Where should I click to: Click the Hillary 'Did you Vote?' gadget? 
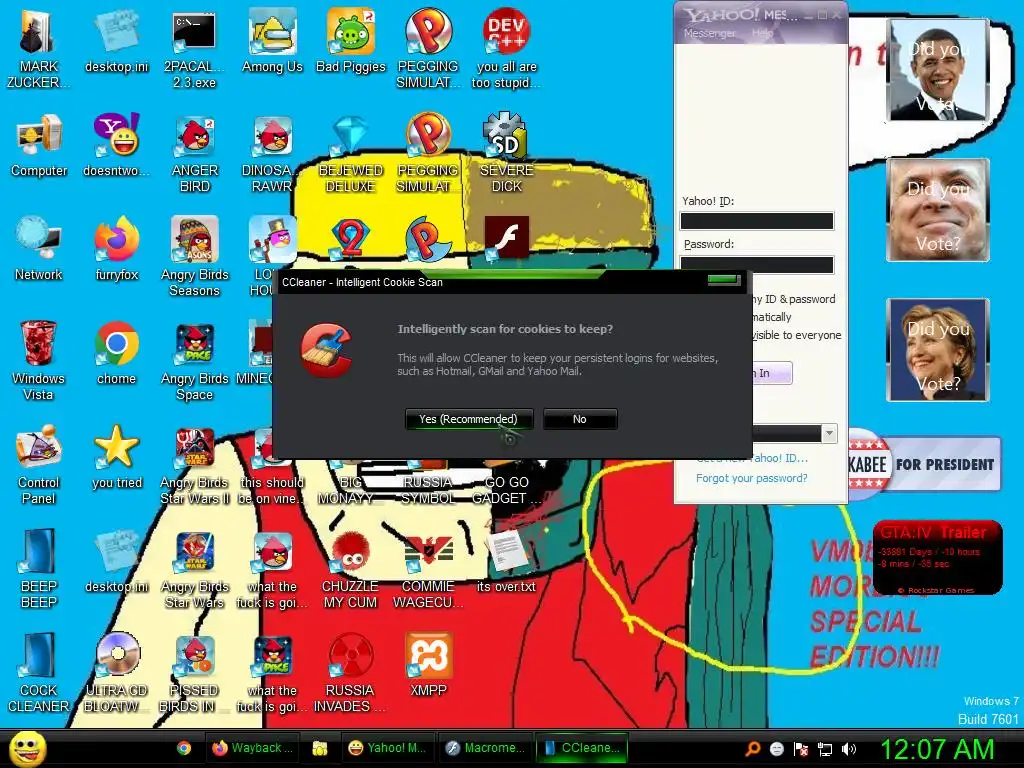(938, 349)
